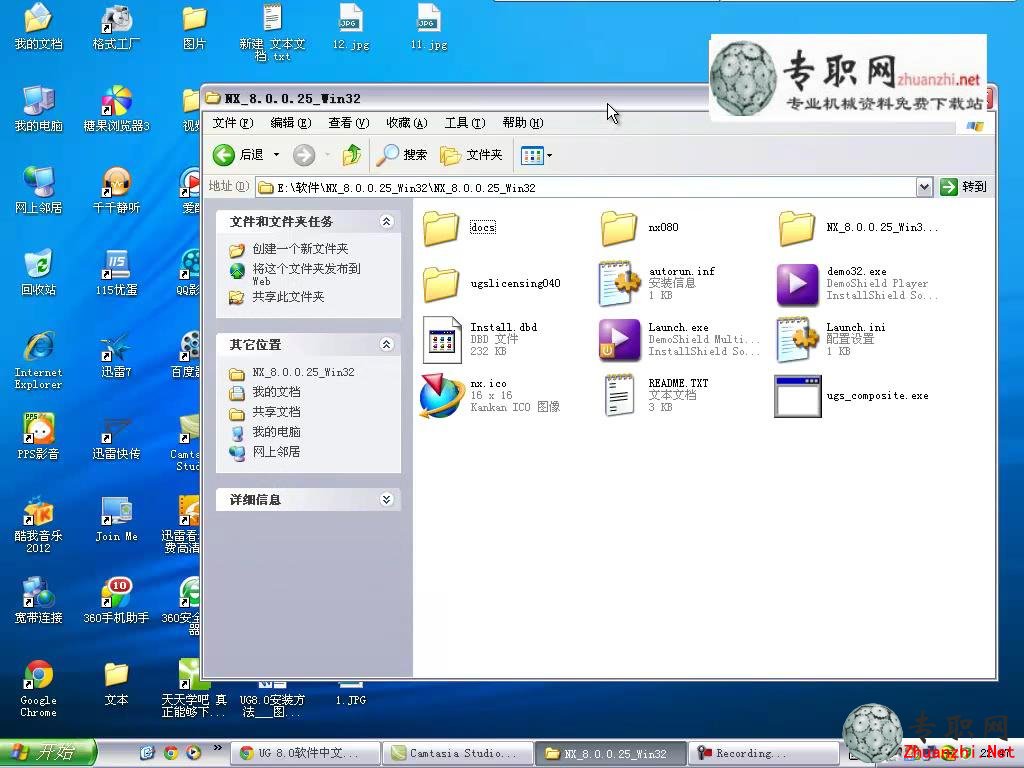1024x768 pixels.
Task: Open 格式工厂 desktop shortcut
Action: [x=116, y=27]
